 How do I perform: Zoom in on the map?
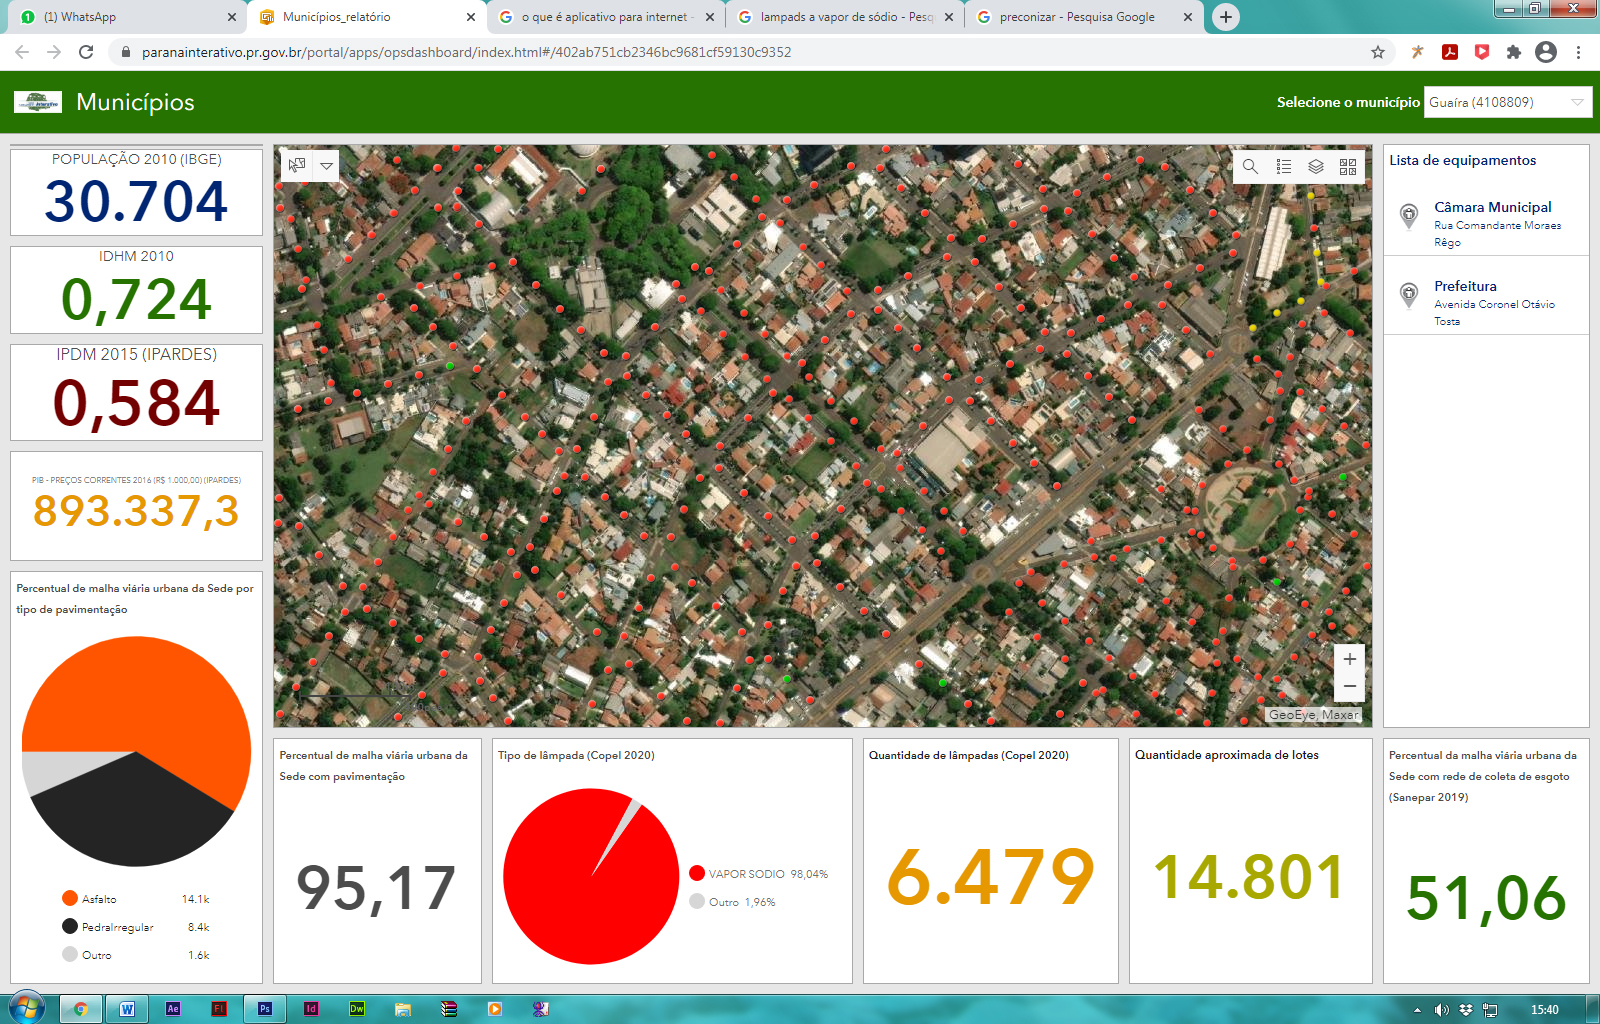click(x=1349, y=659)
